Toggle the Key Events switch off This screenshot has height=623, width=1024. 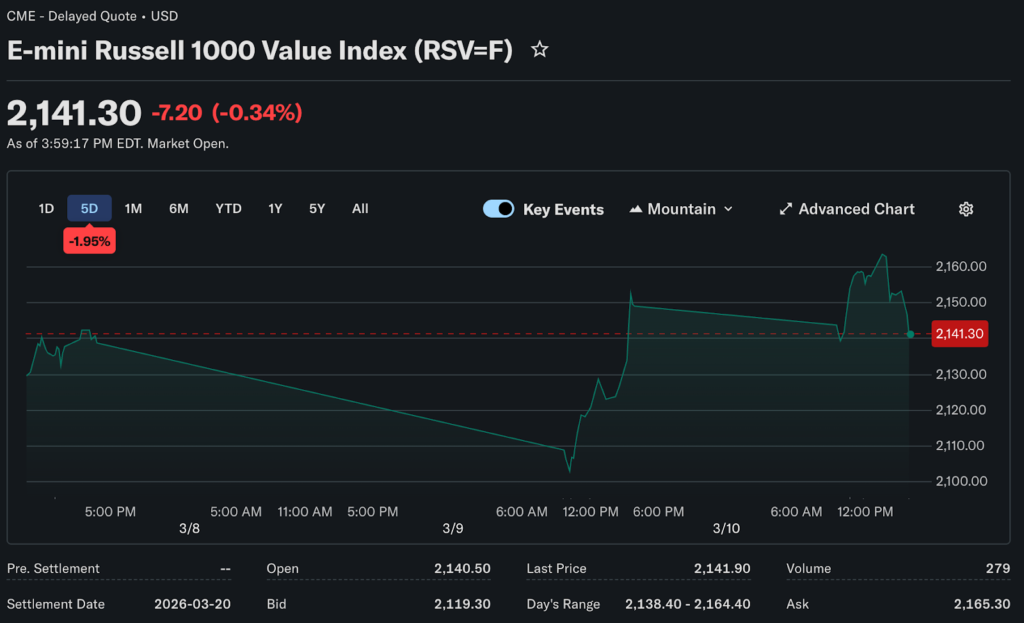tap(498, 209)
